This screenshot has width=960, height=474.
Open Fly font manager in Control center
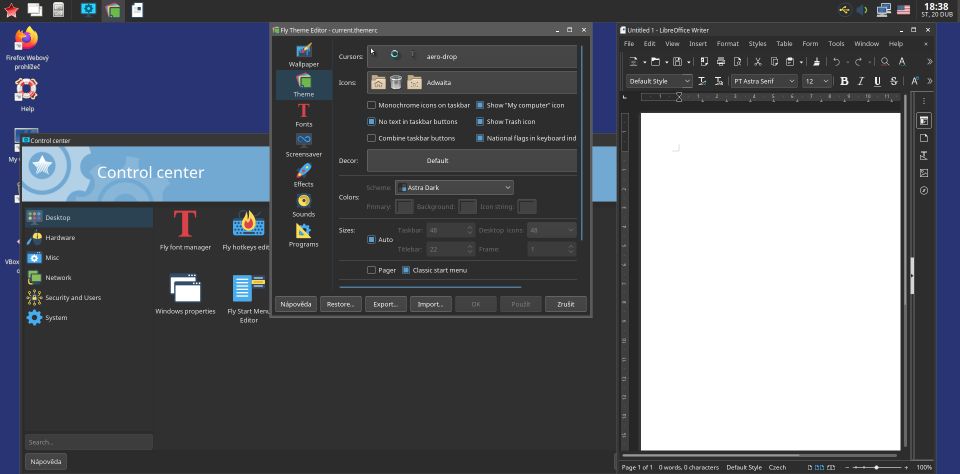pyautogui.click(x=185, y=230)
